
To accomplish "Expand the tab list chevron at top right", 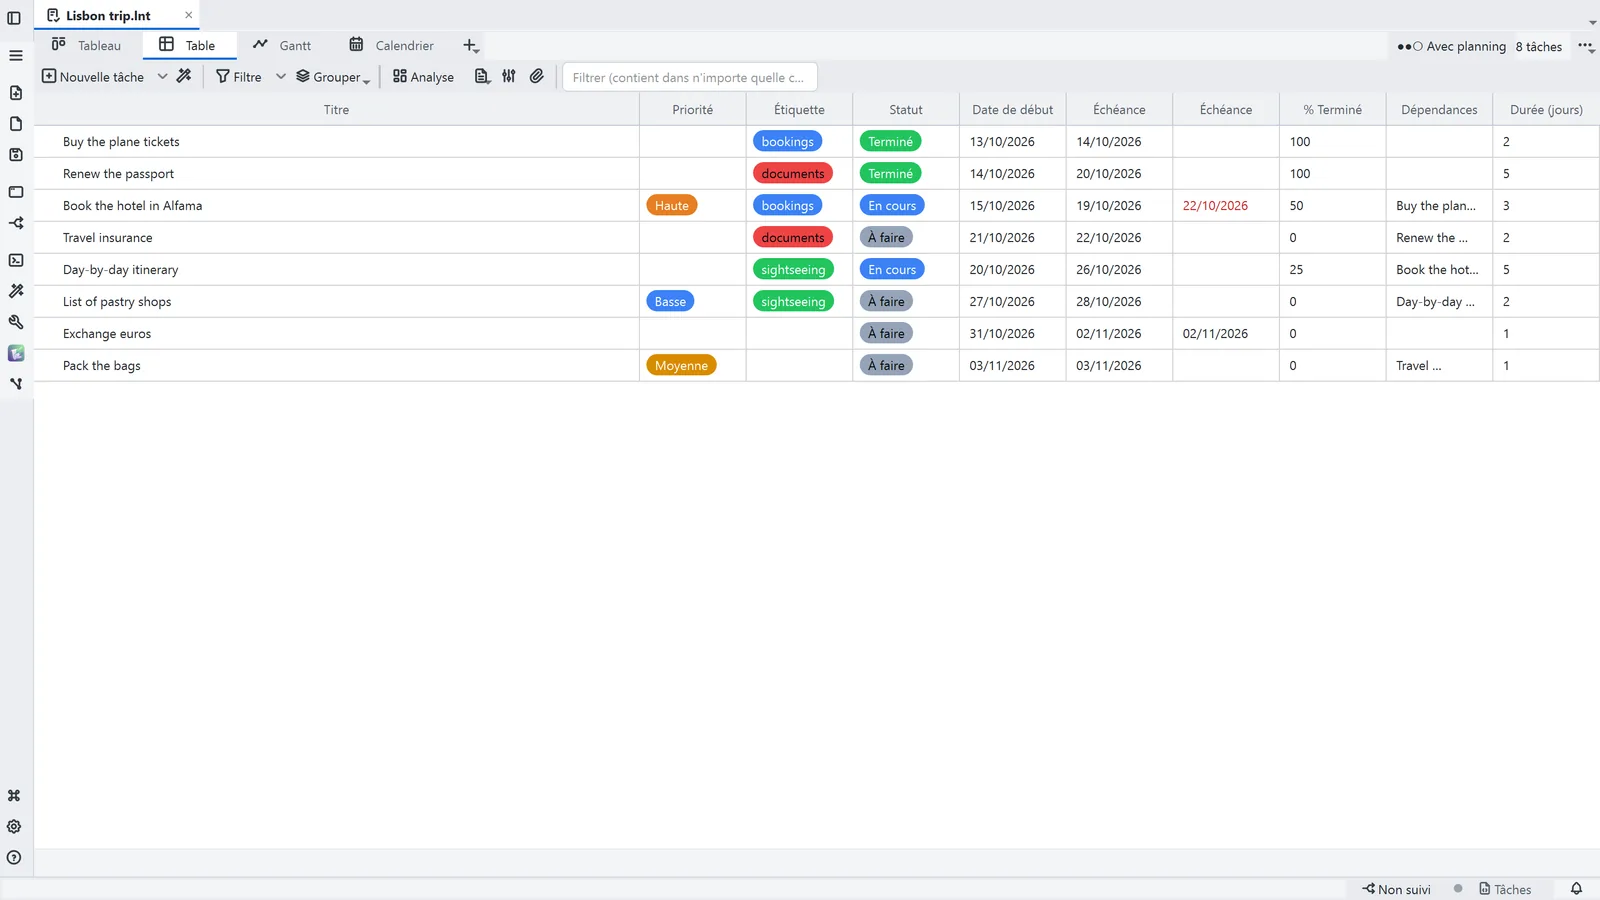I will point(1592,22).
